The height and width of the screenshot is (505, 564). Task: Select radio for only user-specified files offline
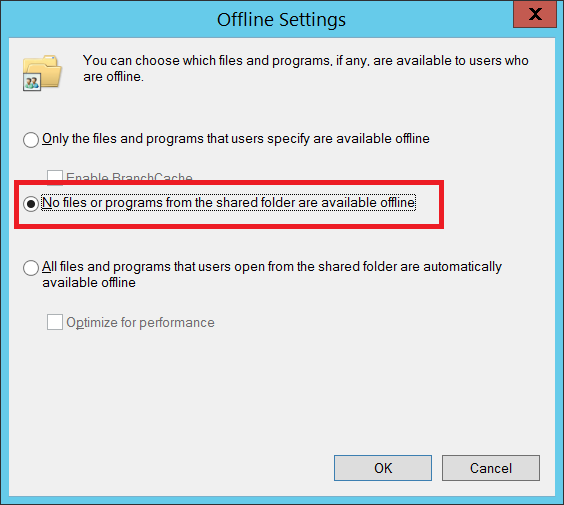pos(31,140)
